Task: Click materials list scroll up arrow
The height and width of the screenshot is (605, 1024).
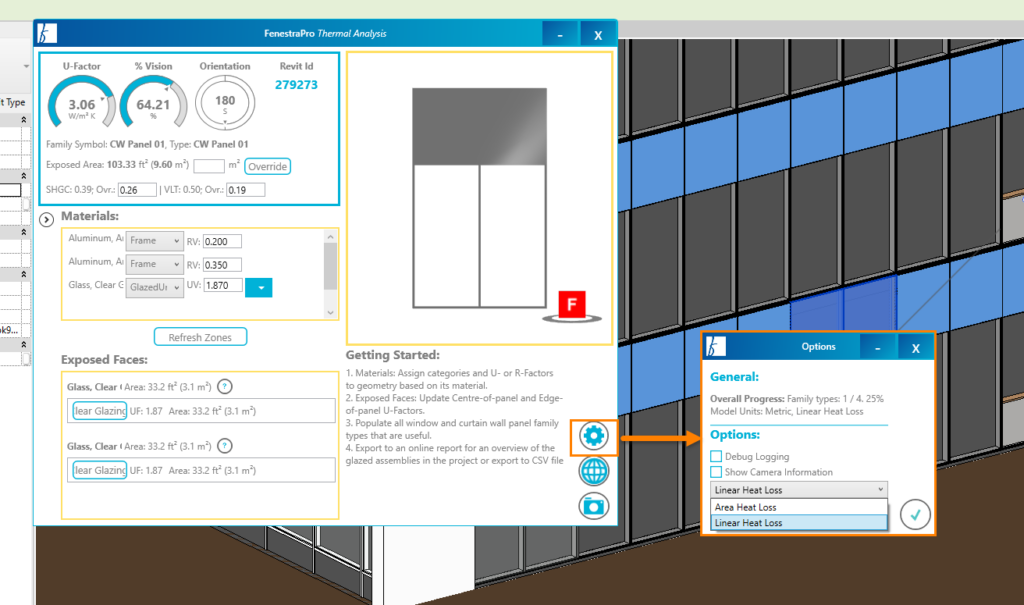Action: pyautogui.click(x=330, y=237)
